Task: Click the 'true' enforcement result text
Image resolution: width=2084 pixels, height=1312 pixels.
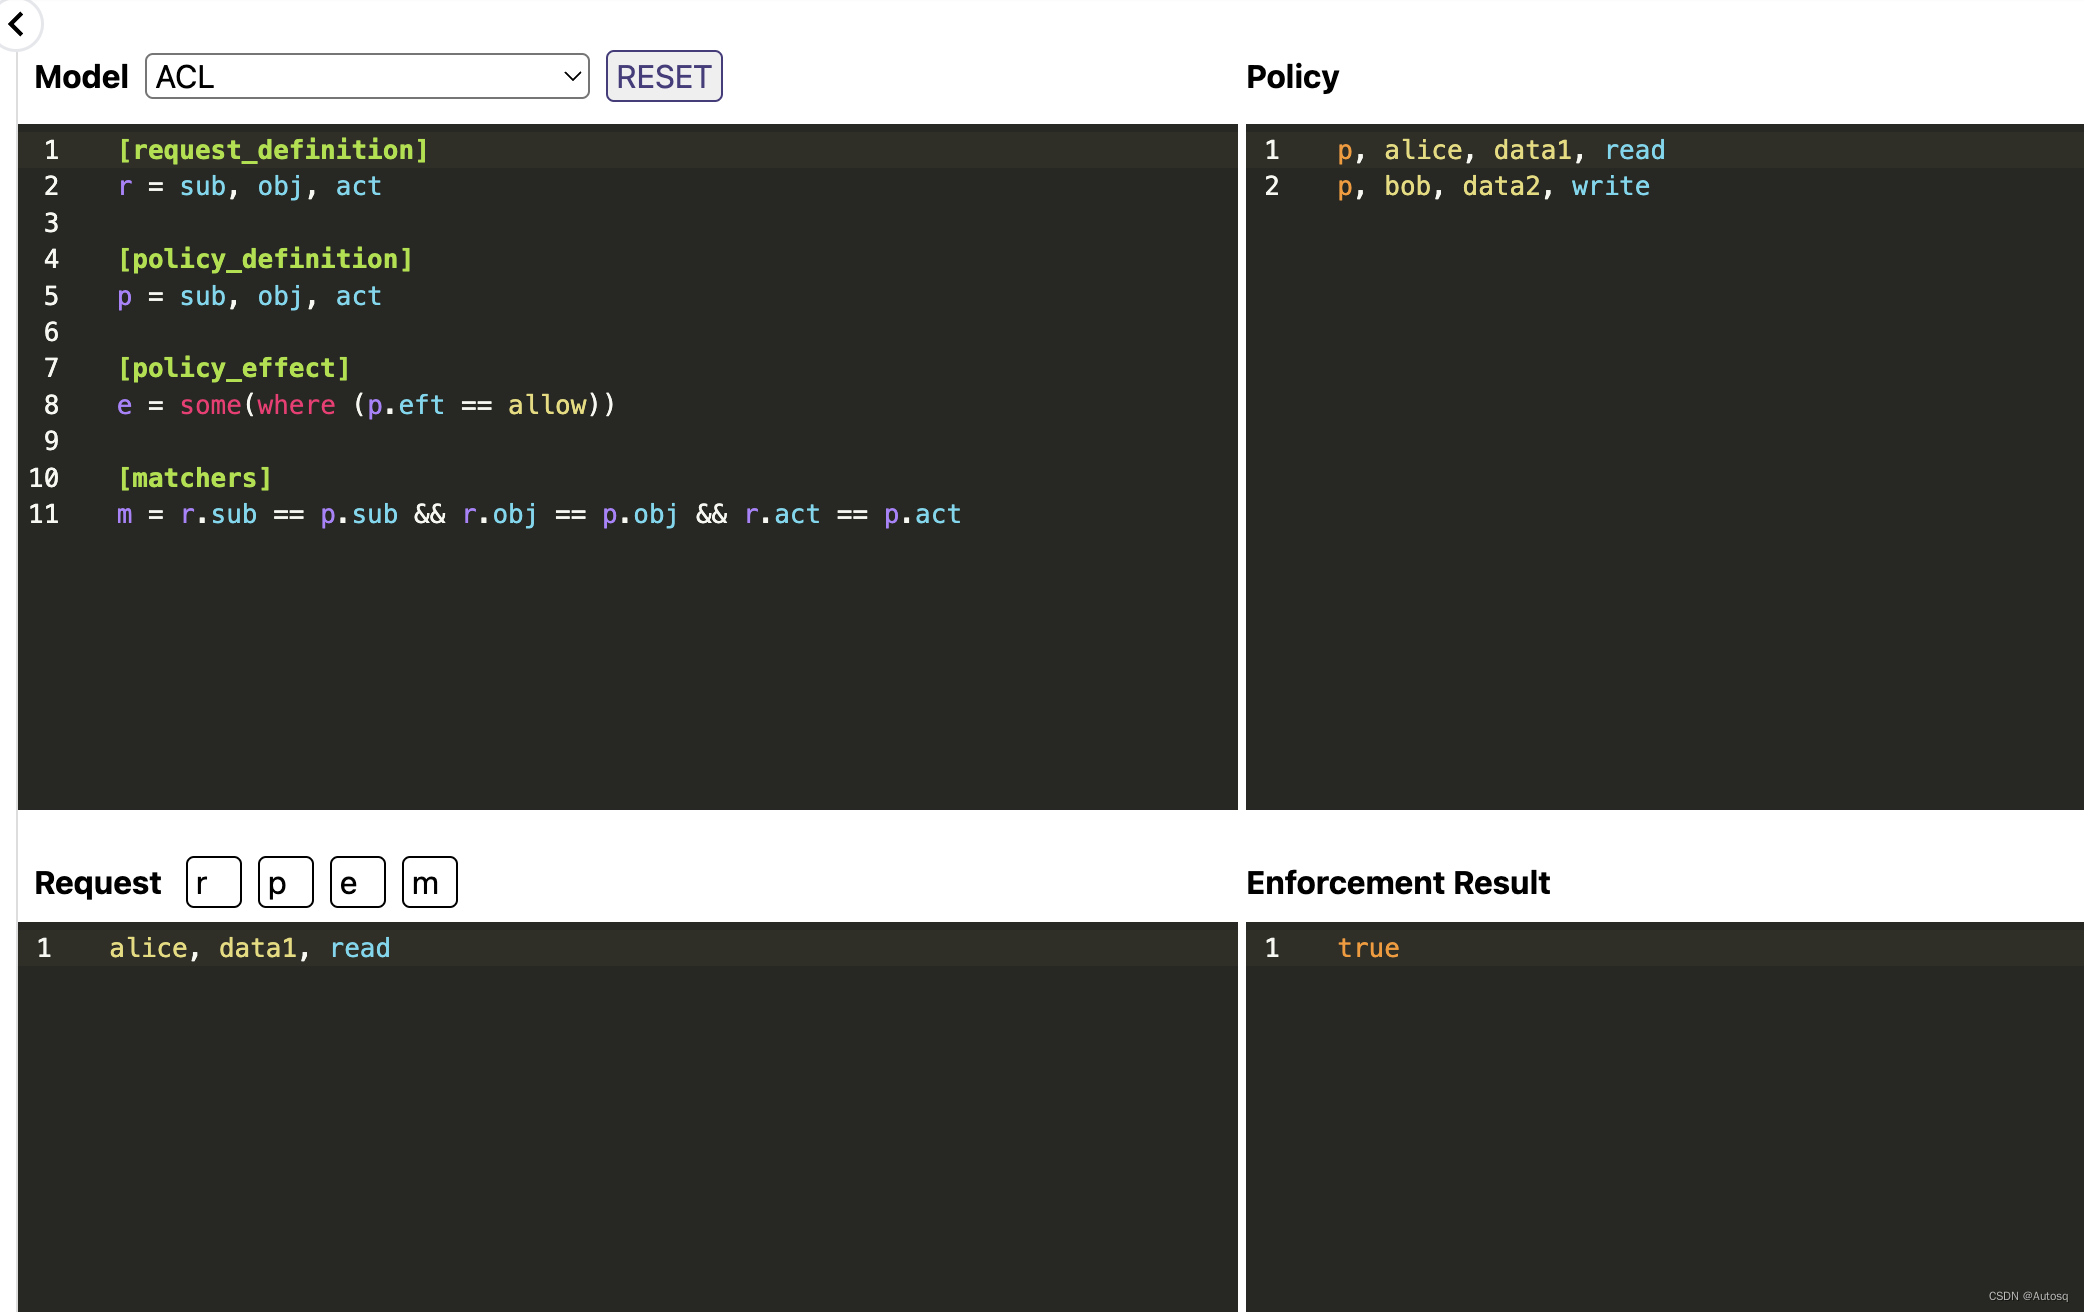Action: 1368,948
